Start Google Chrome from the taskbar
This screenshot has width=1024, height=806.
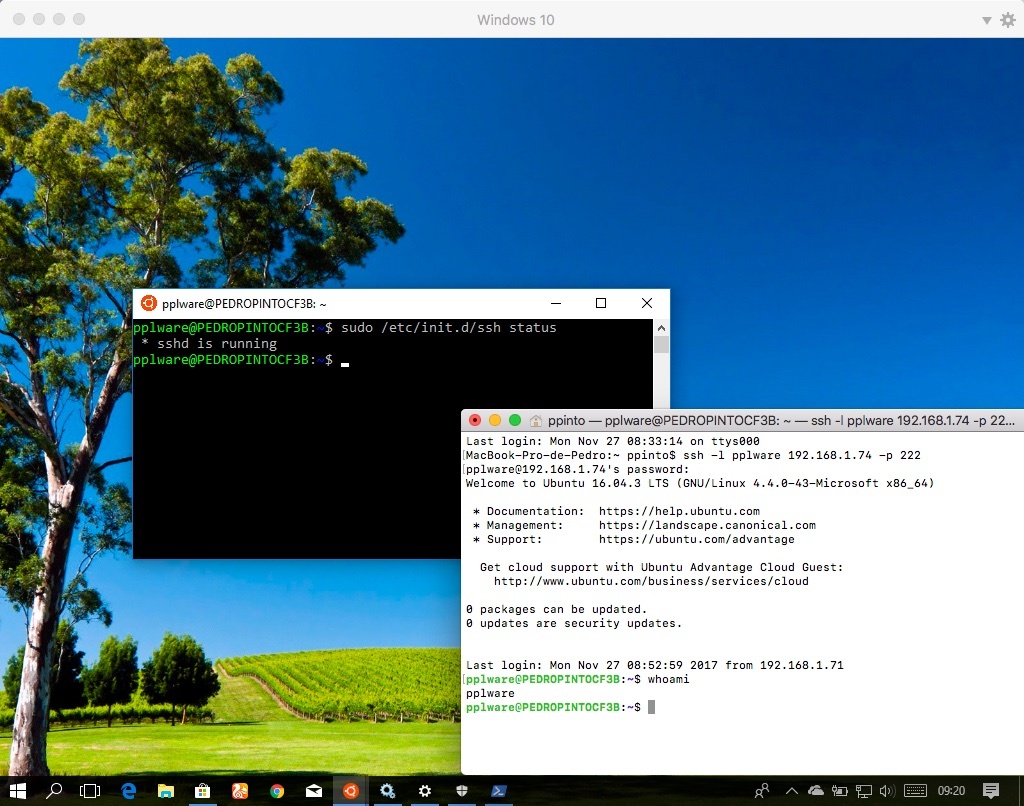[x=276, y=790]
